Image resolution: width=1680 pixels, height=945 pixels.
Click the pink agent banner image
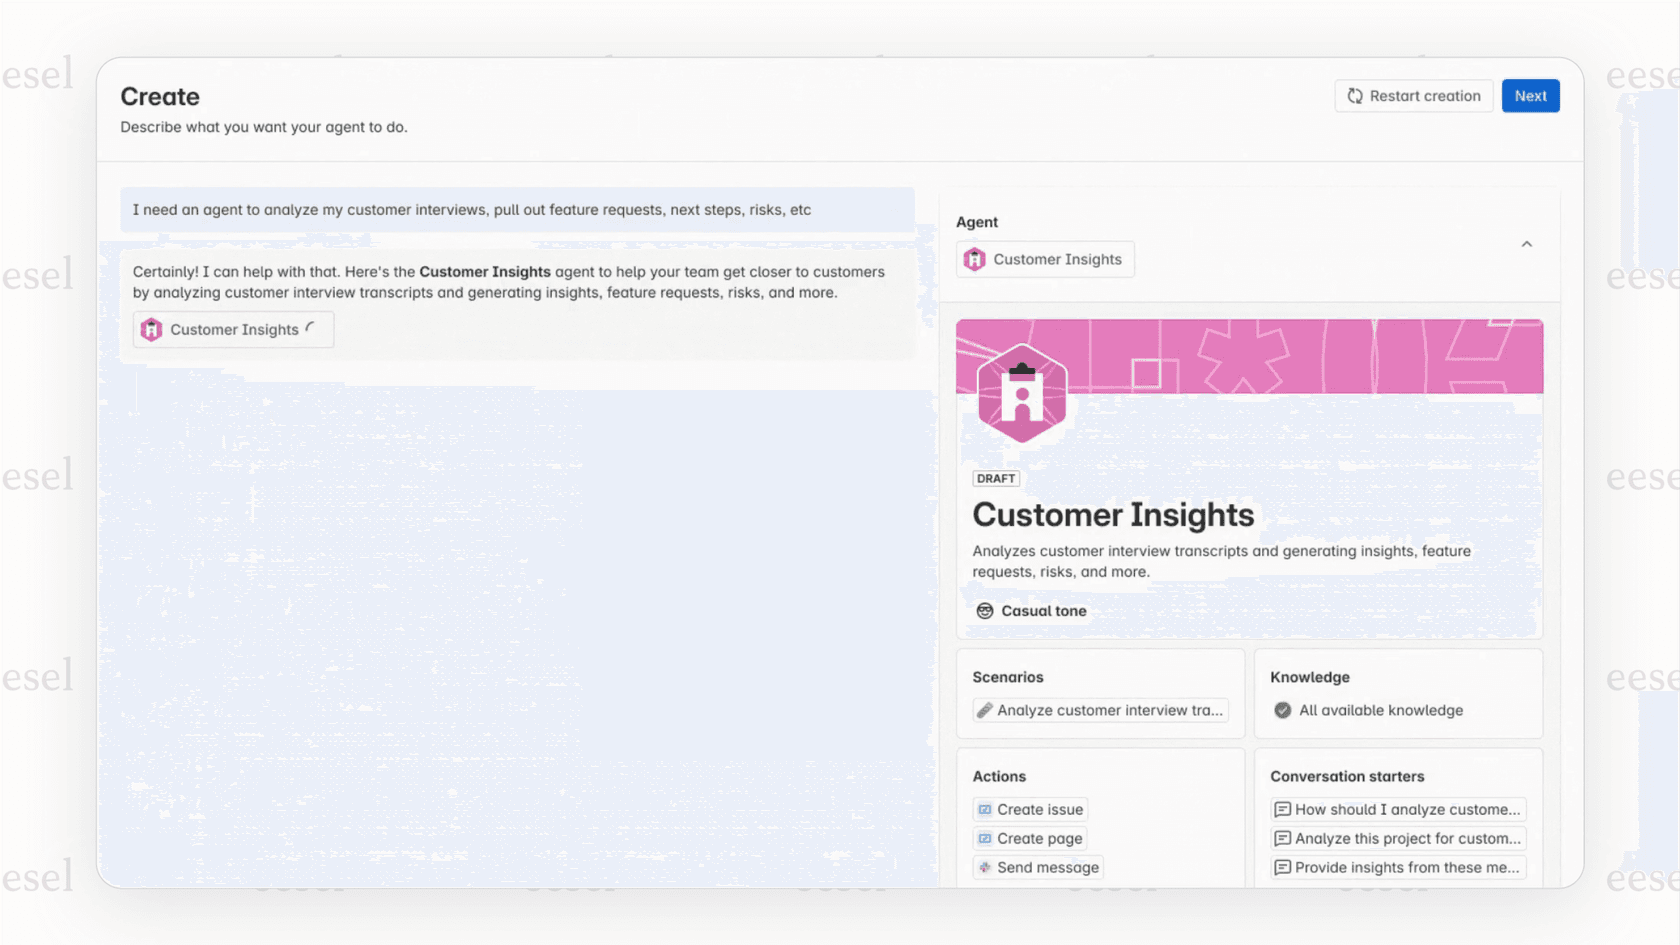tap(1300, 356)
